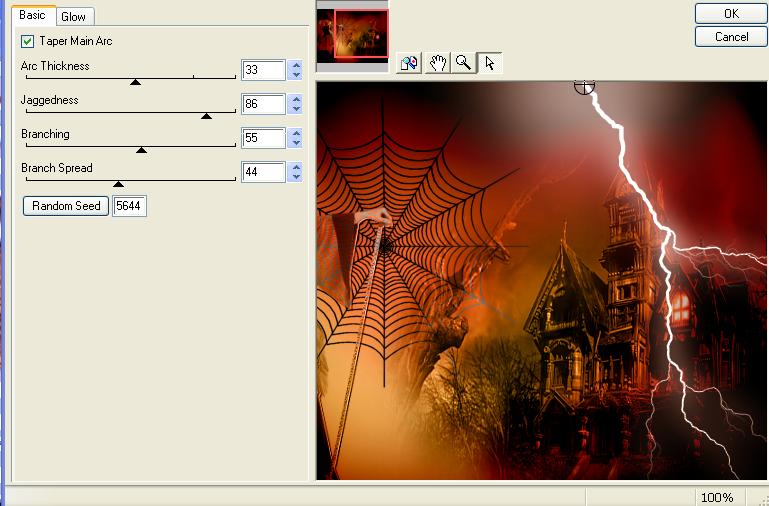This screenshot has width=769, height=506.
Task: Select the Zoom magnifier tool
Action: tap(463, 63)
